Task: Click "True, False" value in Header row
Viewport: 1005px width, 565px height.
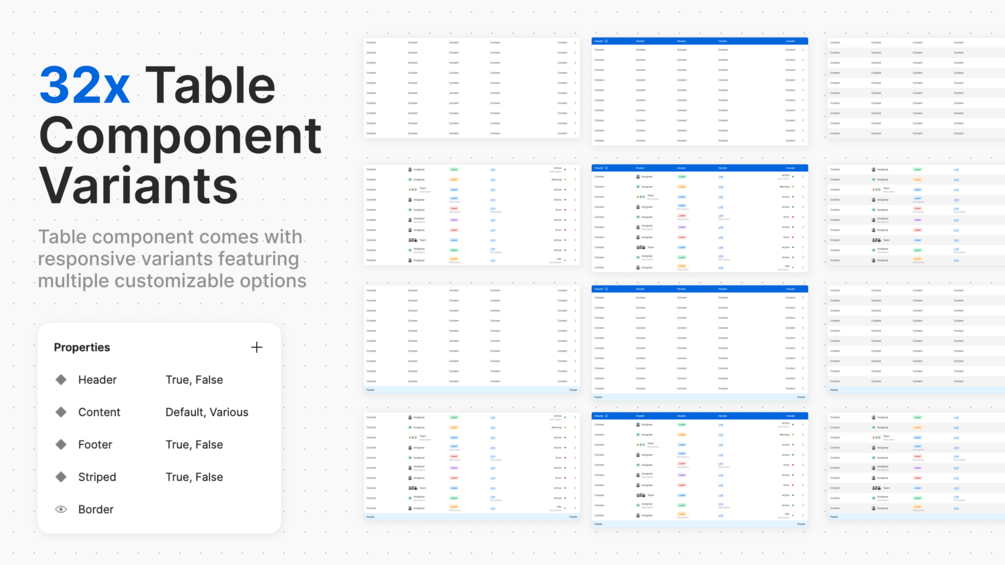Action: tap(194, 380)
